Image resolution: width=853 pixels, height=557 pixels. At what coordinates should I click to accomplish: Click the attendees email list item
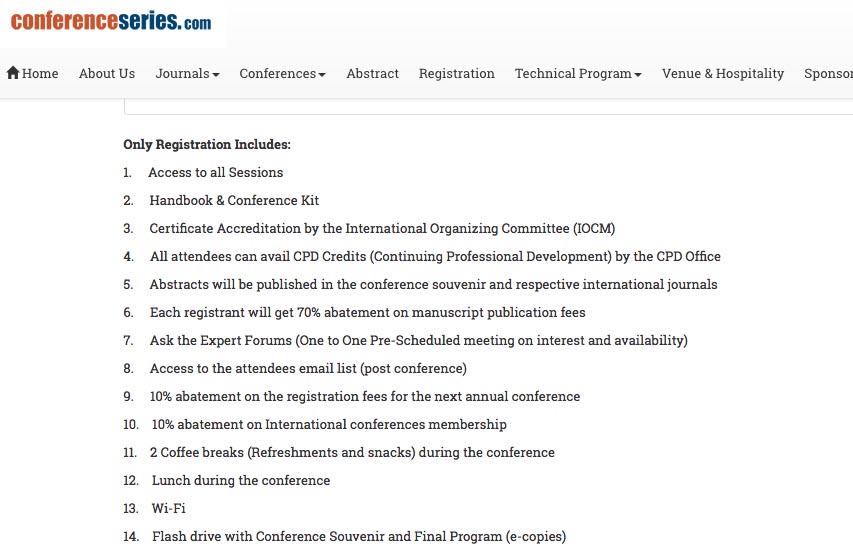tap(308, 368)
